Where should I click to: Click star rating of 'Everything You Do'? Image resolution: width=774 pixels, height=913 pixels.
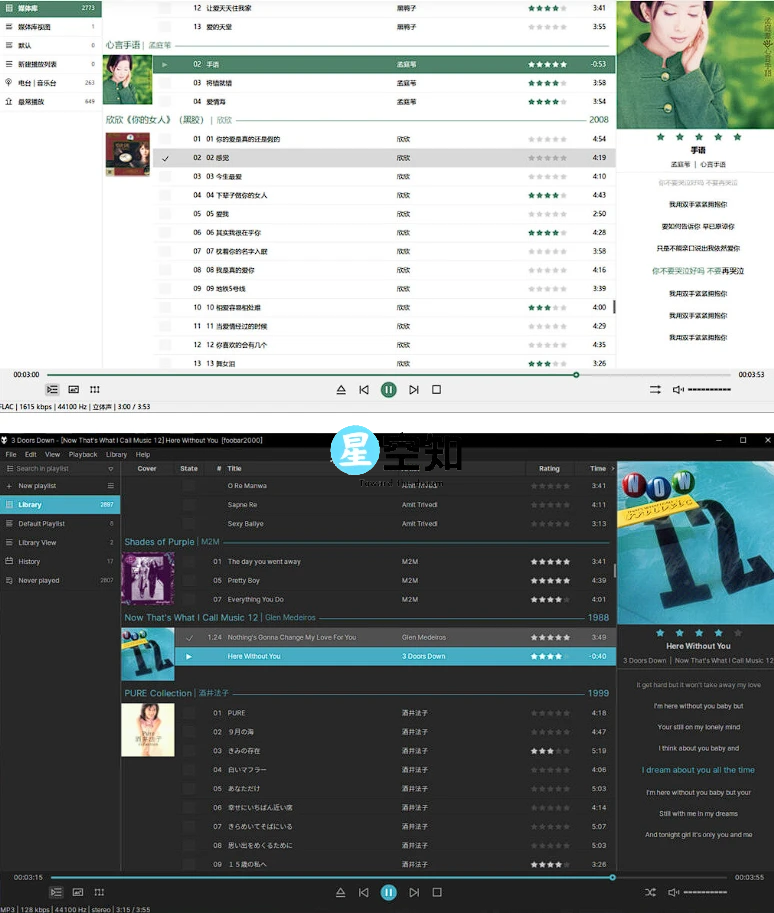(550, 600)
